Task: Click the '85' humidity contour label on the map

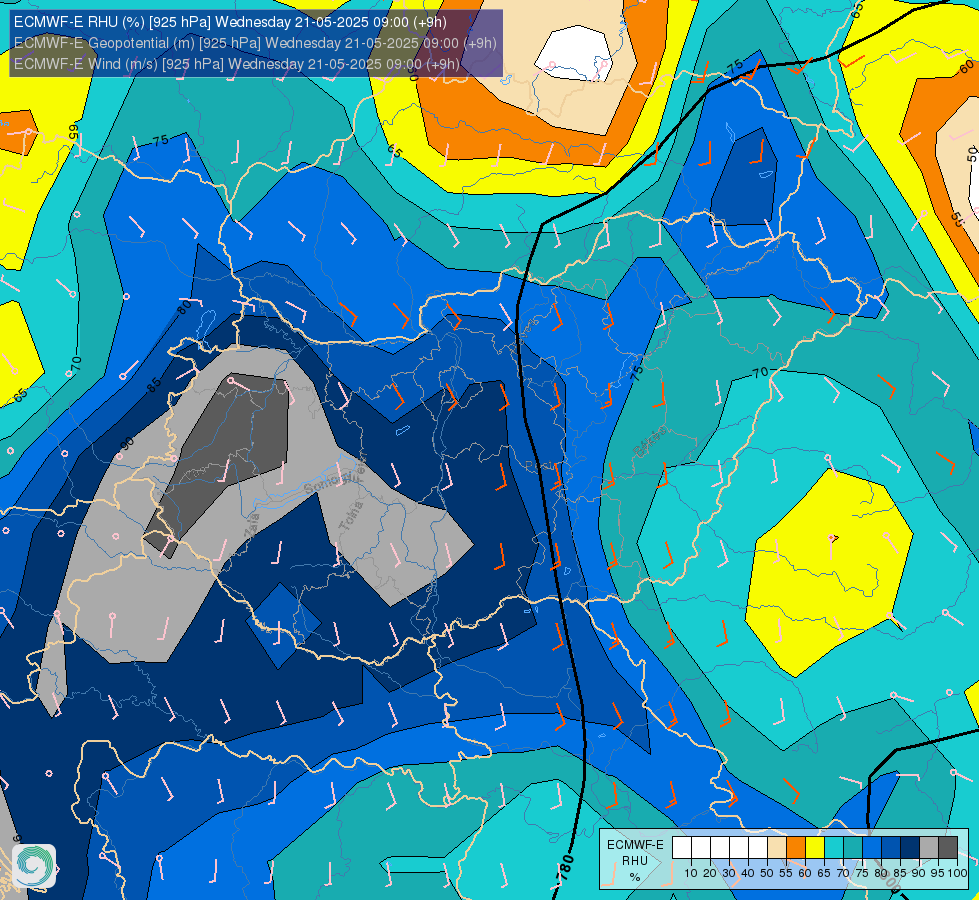Action: pos(154,383)
